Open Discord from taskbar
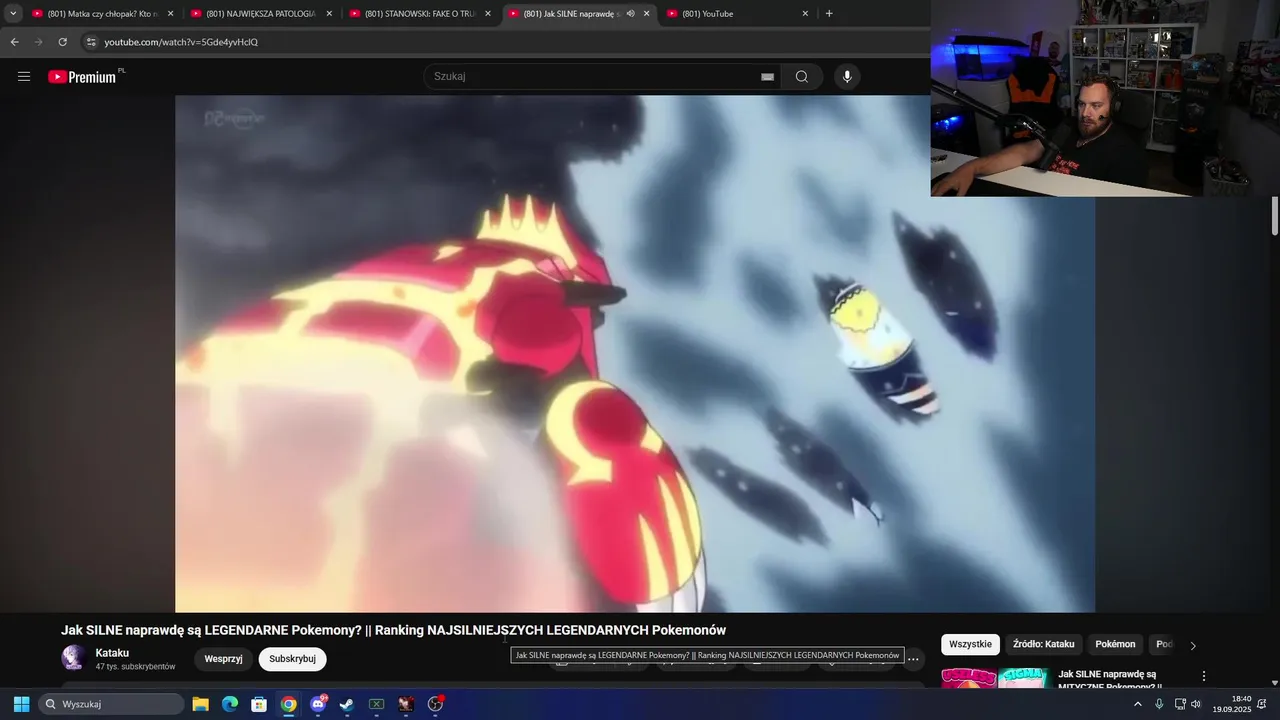Screen dimensions: 1280x720 click(x=318, y=704)
